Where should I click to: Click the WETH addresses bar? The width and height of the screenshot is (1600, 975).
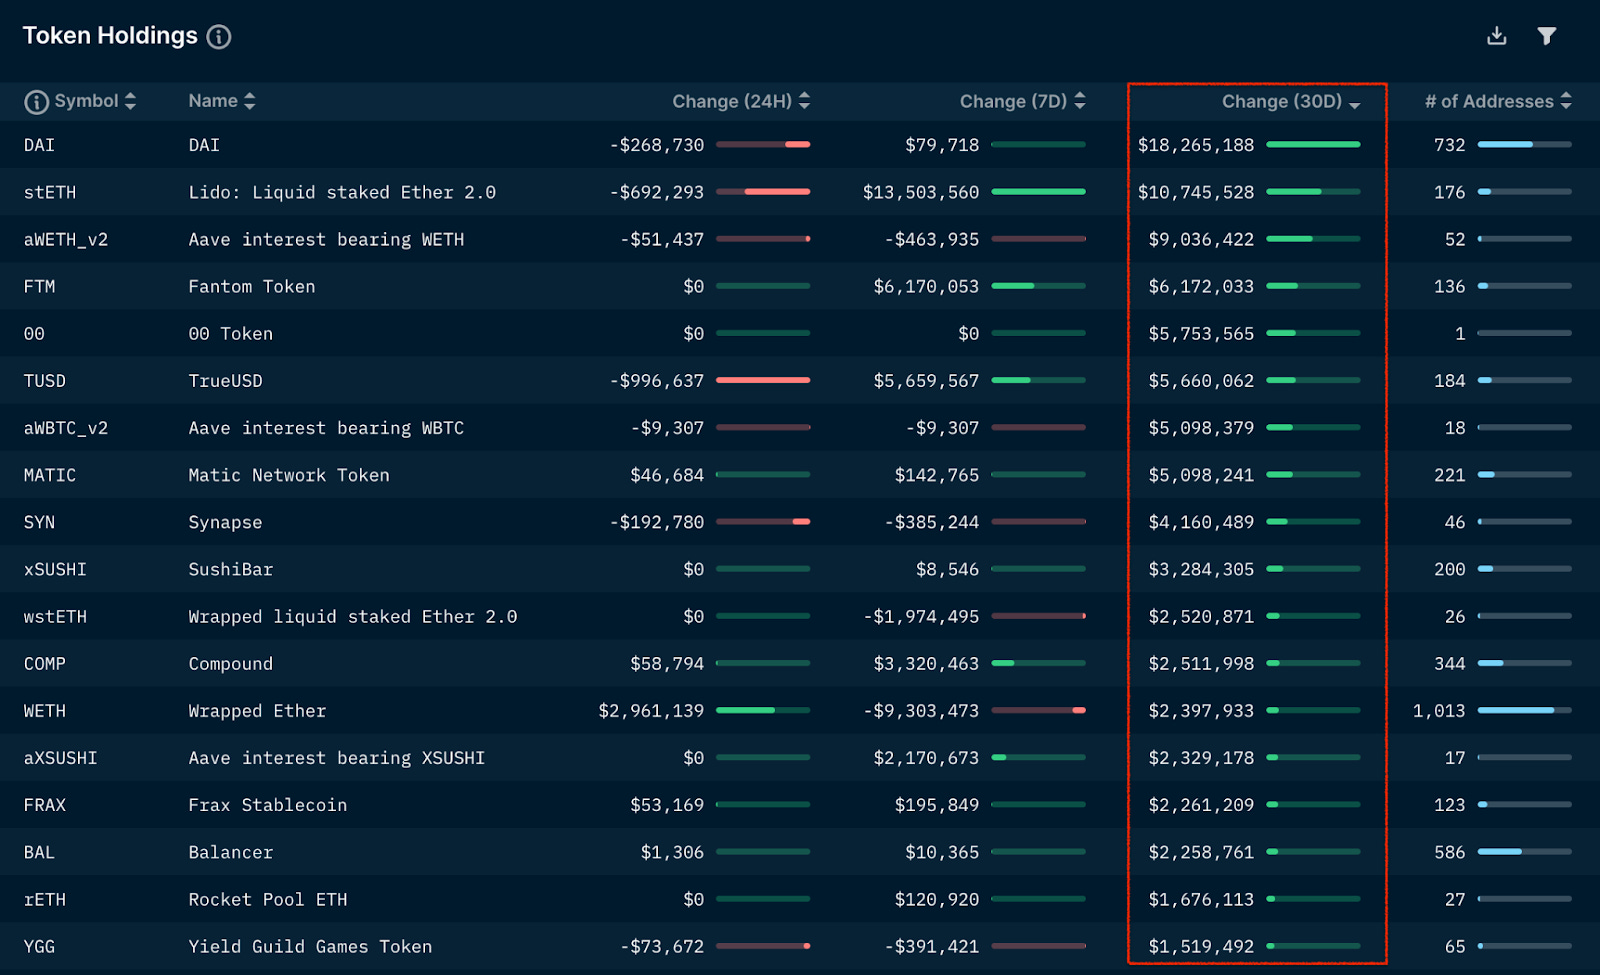tap(1524, 710)
